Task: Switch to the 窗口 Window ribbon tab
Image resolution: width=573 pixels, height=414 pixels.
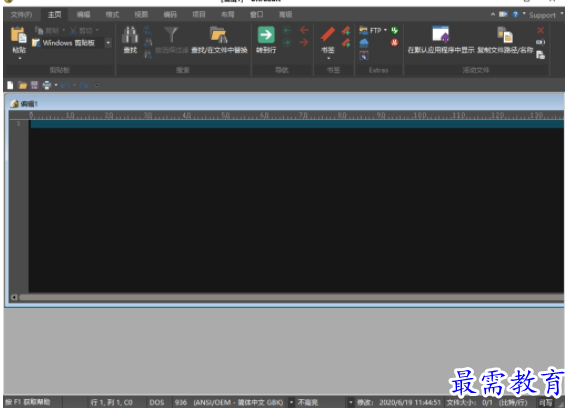Action: click(x=257, y=15)
